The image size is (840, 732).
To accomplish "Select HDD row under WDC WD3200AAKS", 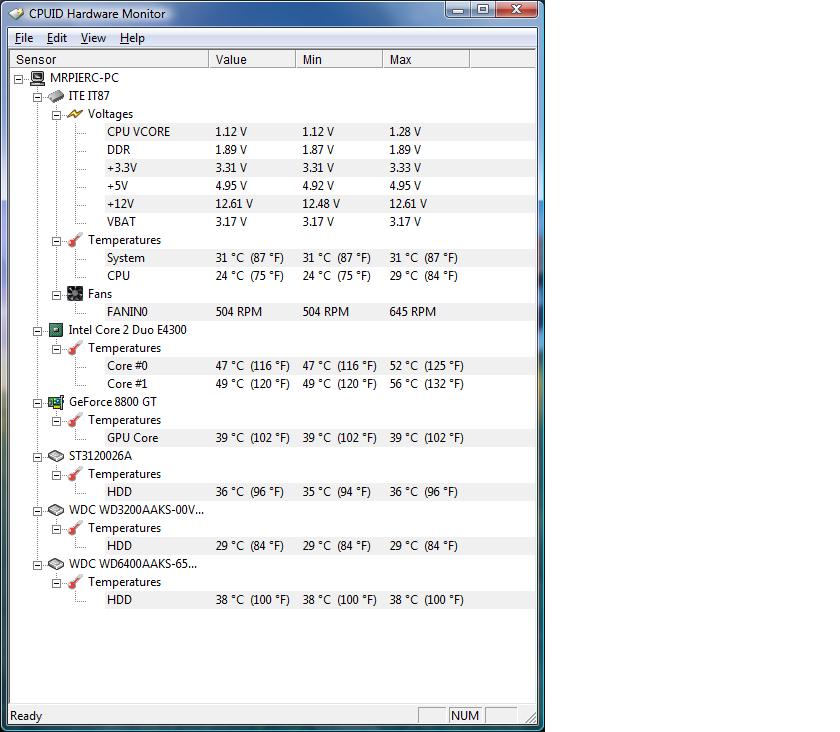I will 320,546.
